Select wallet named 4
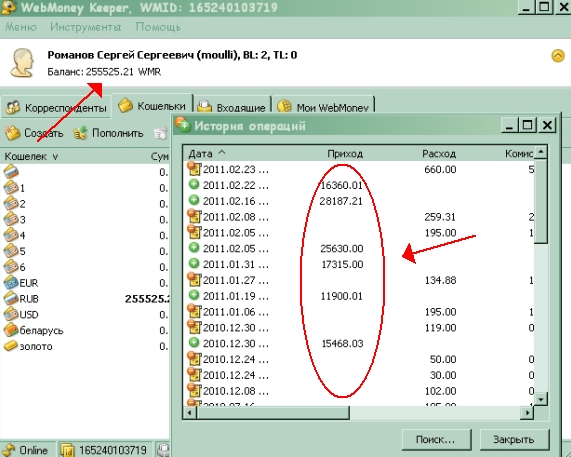 click(x=15, y=235)
